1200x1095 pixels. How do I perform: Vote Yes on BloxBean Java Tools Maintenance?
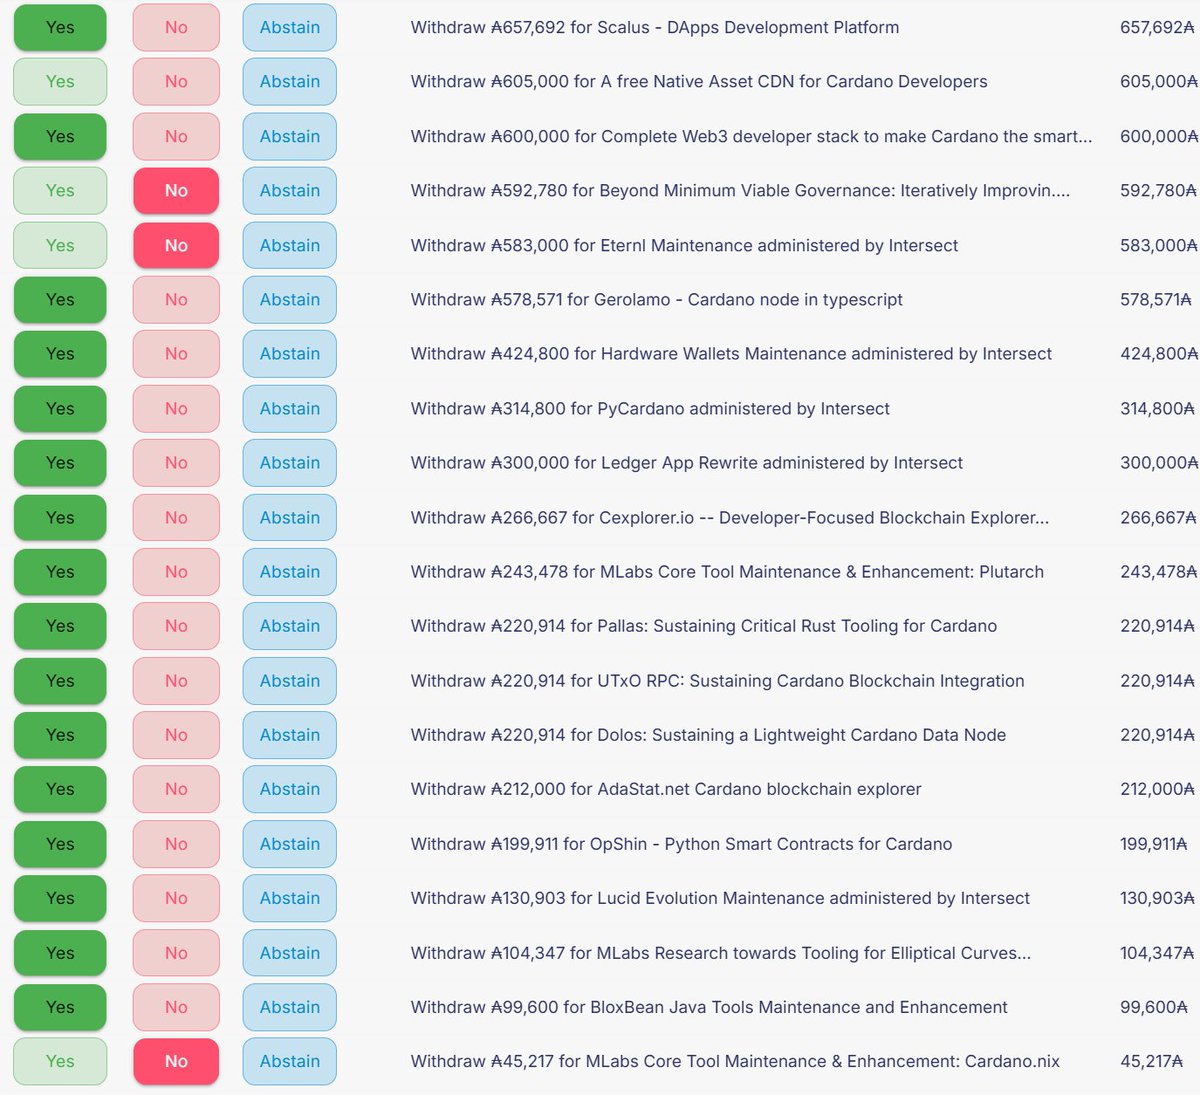60,1008
